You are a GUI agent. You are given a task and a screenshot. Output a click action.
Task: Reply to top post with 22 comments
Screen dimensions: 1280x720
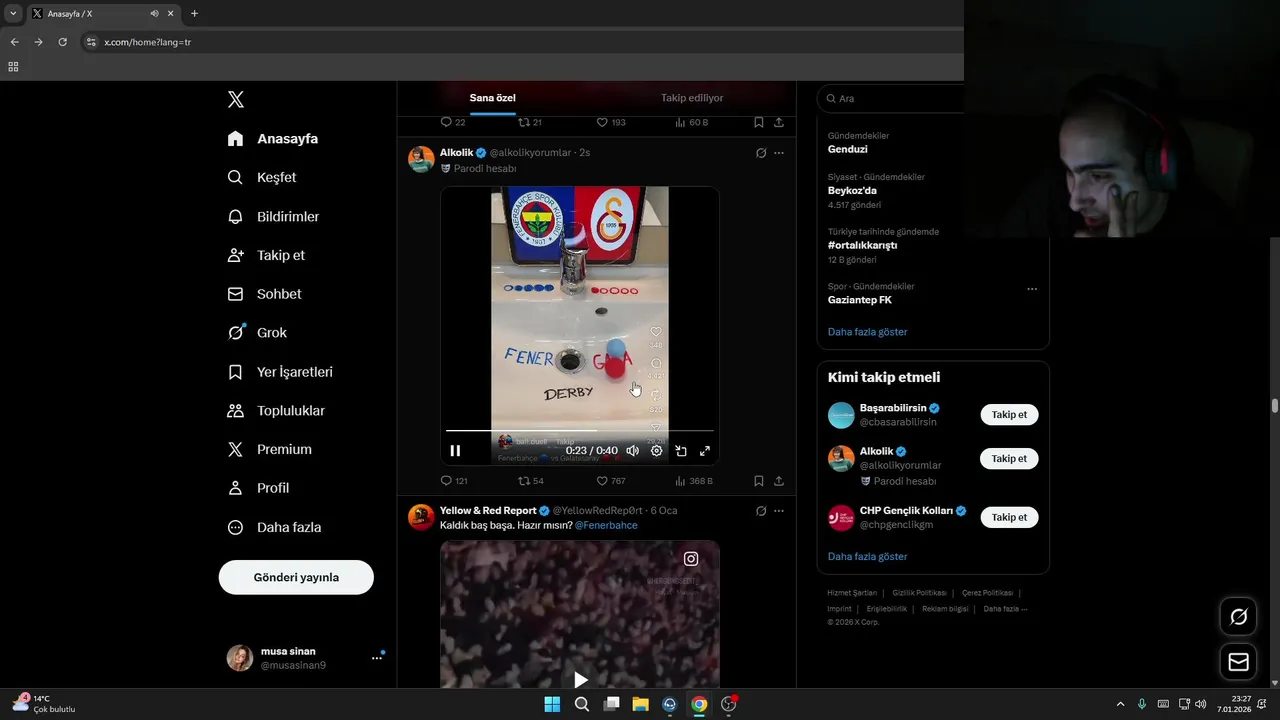pyautogui.click(x=453, y=122)
